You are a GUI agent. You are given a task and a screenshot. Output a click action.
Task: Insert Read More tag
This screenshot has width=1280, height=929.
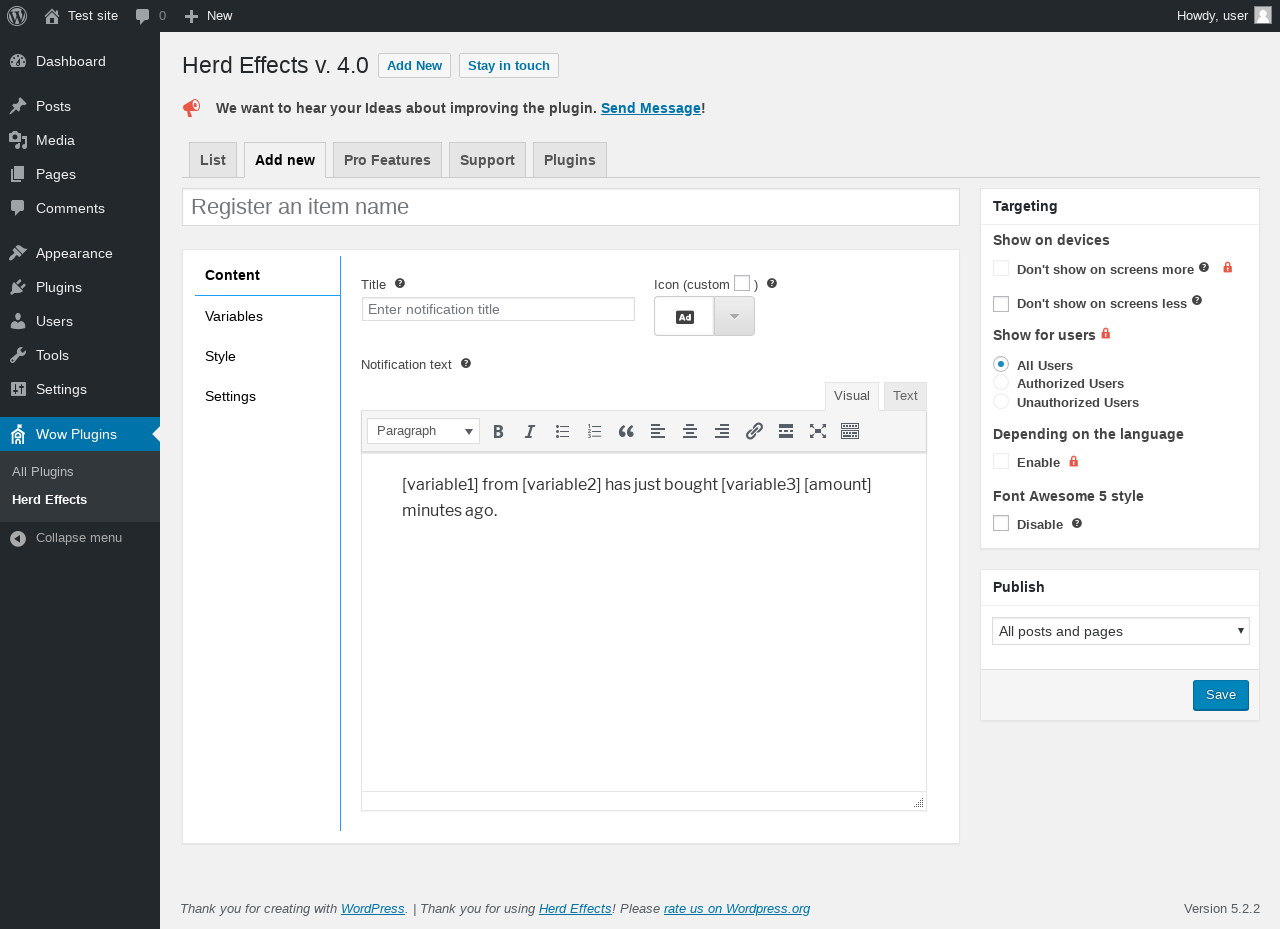coord(786,431)
